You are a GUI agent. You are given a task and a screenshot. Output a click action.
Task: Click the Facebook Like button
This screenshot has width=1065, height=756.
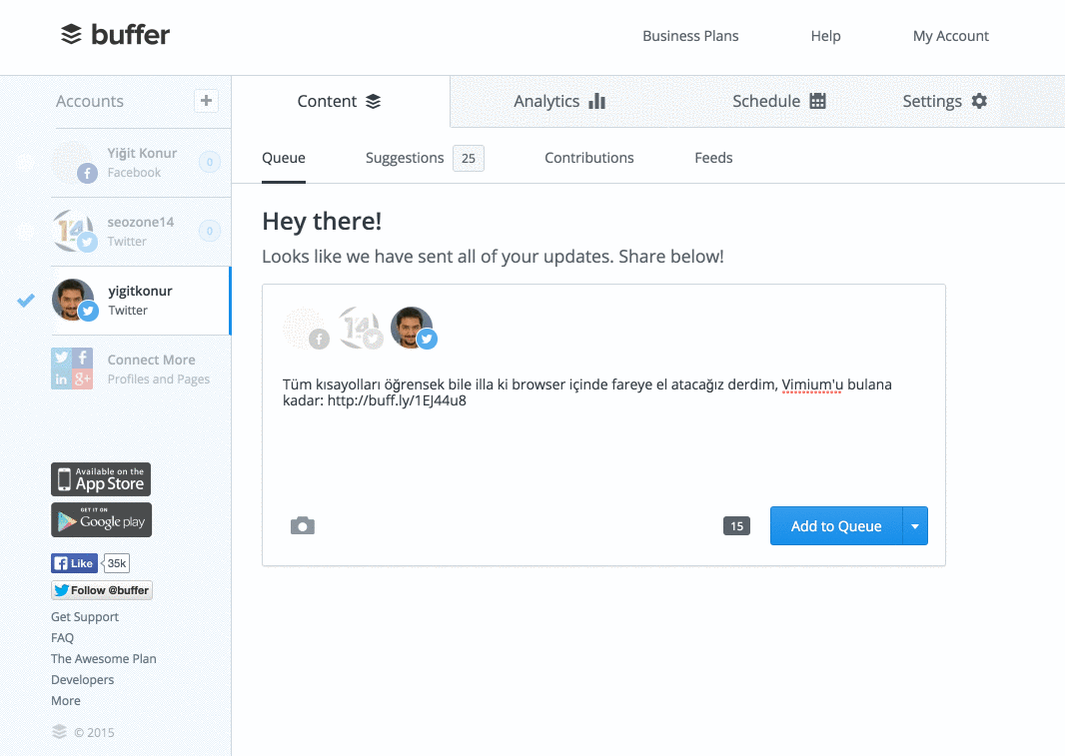tap(74, 563)
